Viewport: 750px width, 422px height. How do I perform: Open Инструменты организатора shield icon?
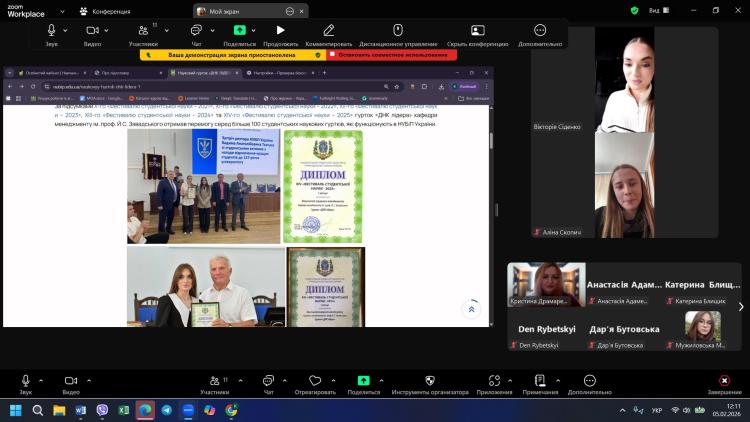tap(430, 381)
